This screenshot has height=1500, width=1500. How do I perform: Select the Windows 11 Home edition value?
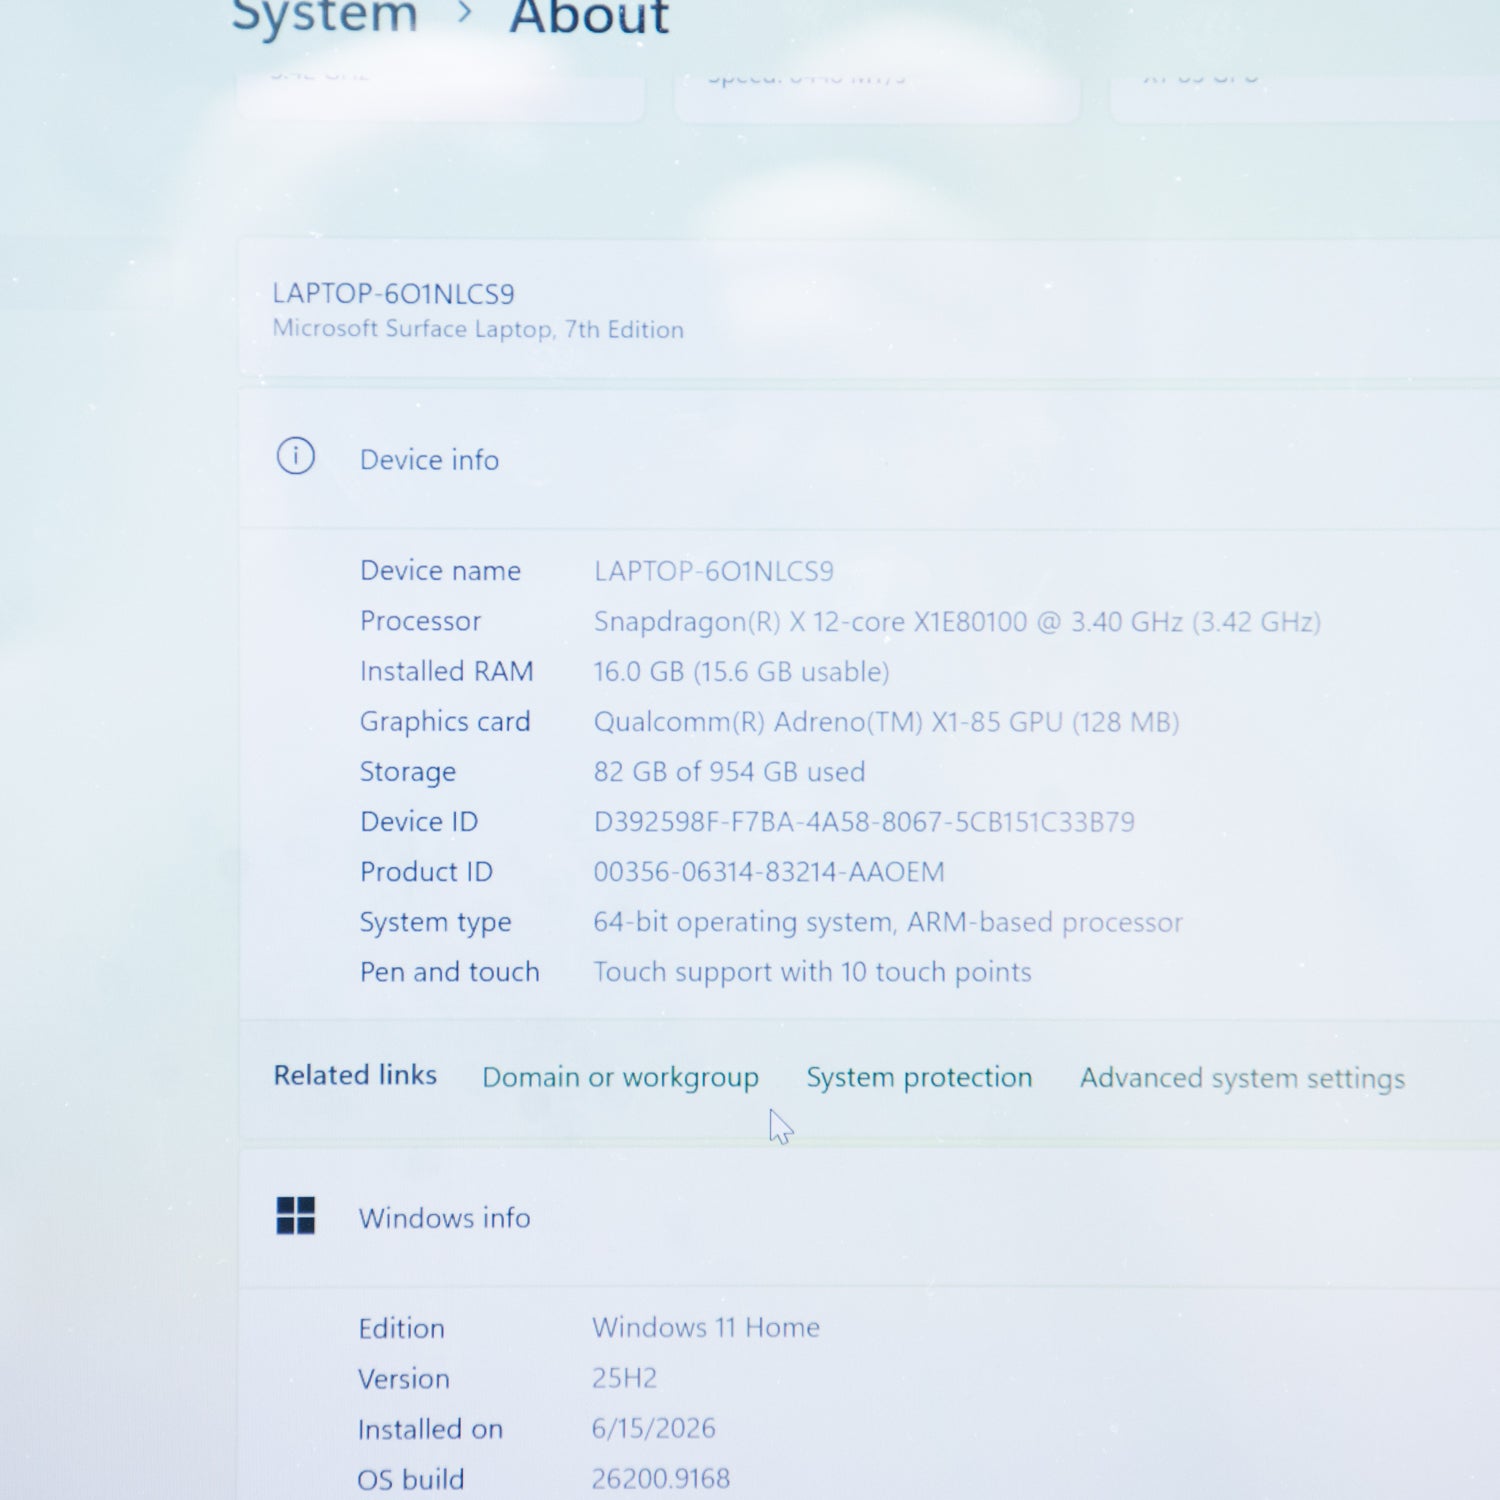coord(706,1327)
